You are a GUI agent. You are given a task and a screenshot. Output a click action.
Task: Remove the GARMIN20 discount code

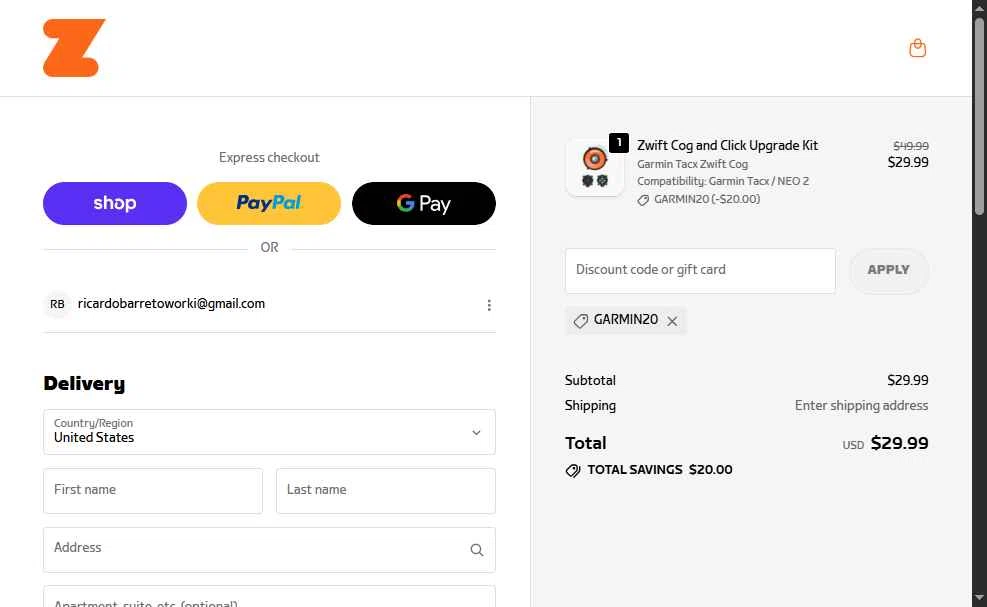click(672, 321)
